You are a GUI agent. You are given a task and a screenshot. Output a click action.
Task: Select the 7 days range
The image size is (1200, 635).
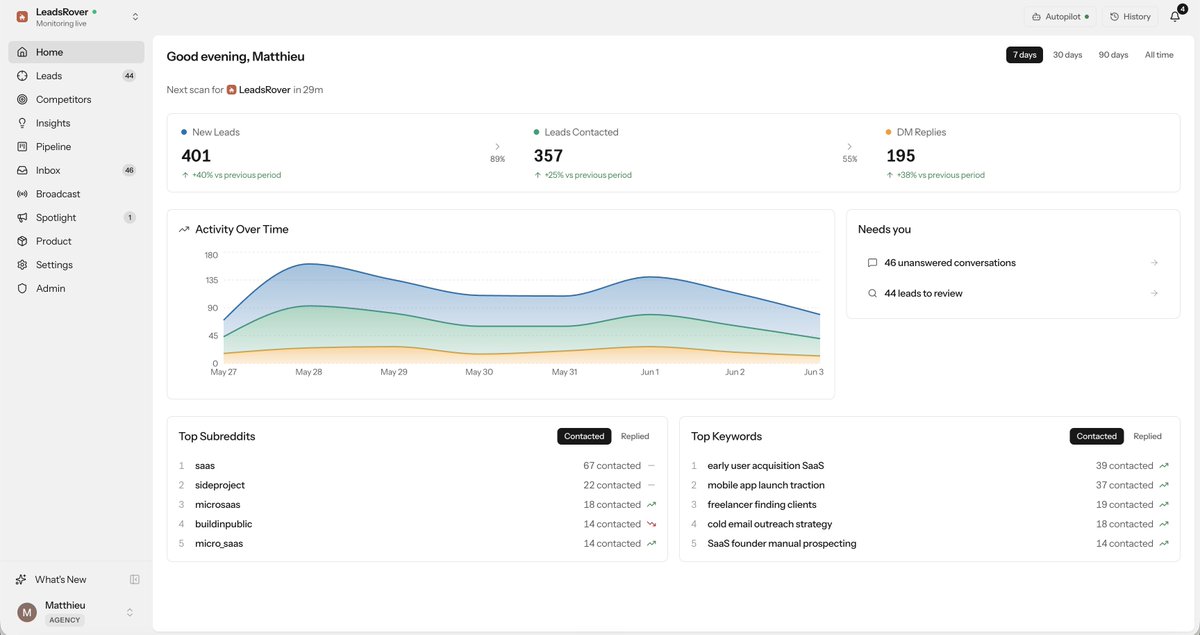[x=1024, y=55]
